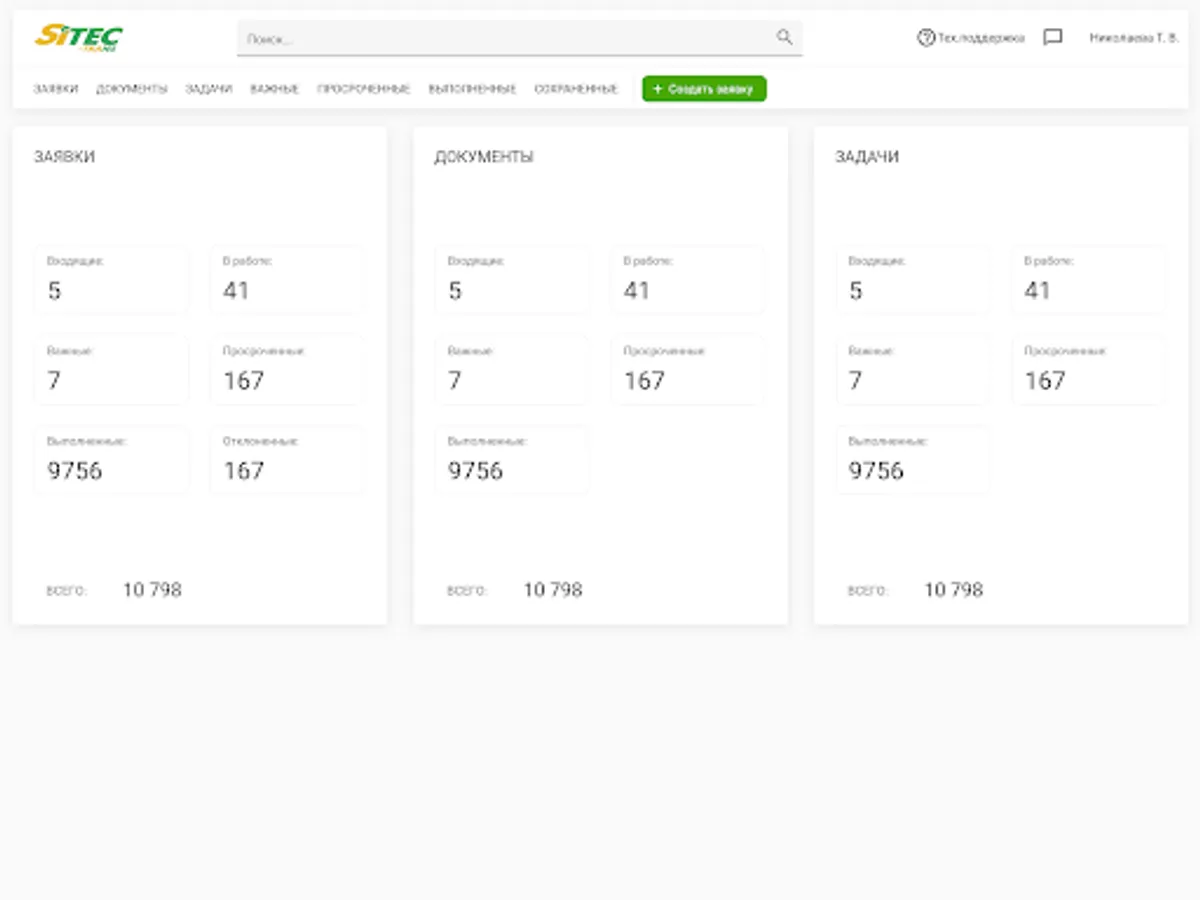
Task: Select В работе tile in Документы card
Action: [x=688, y=280]
